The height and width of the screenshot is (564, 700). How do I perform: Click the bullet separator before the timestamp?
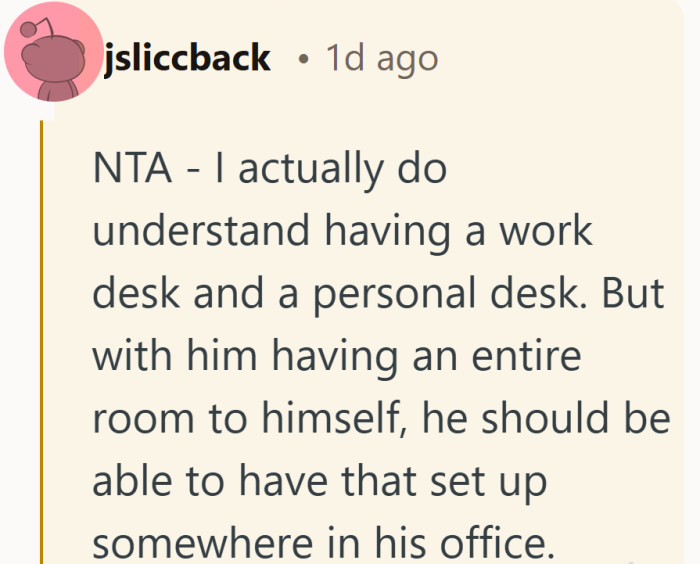[302, 59]
